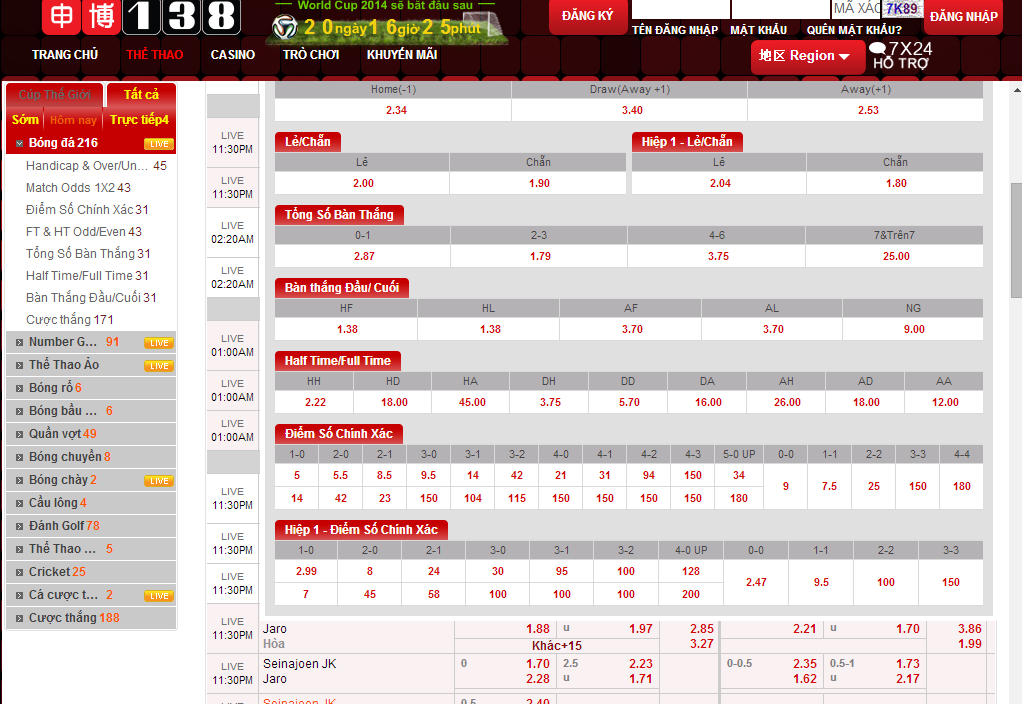Click the ĐĂNG KÝ button
The width and height of the screenshot is (1022, 704).
[x=587, y=17]
